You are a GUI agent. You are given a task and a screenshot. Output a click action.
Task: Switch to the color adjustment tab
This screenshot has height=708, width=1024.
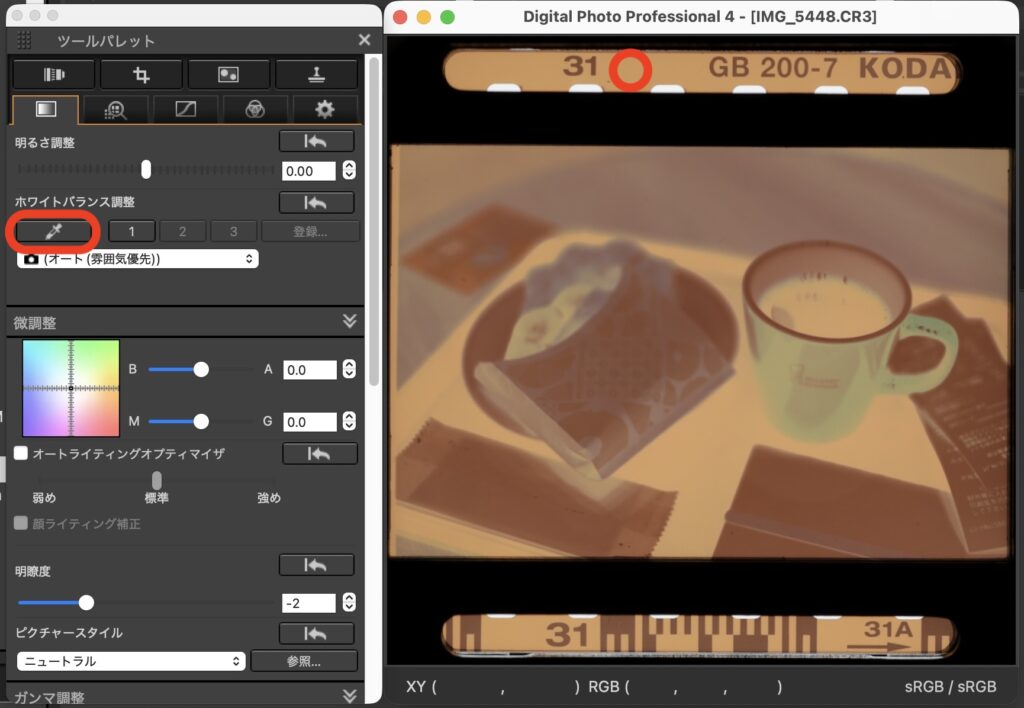257,109
